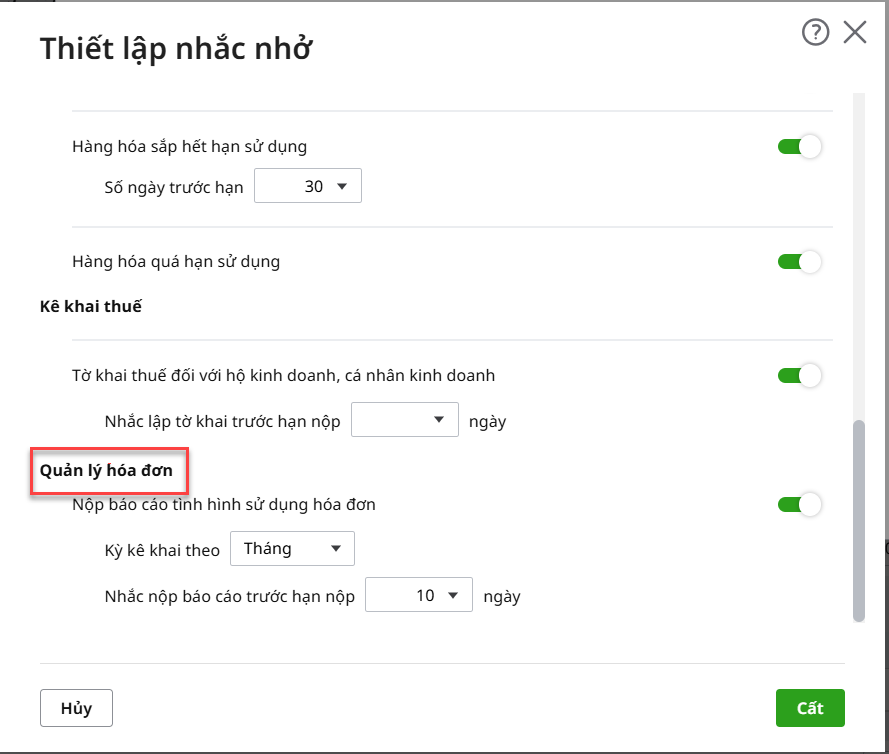The width and height of the screenshot is (889, 754).
Task: Expand Kỳ kê khai theo Tháng dropdown
Action: [292, 549]
